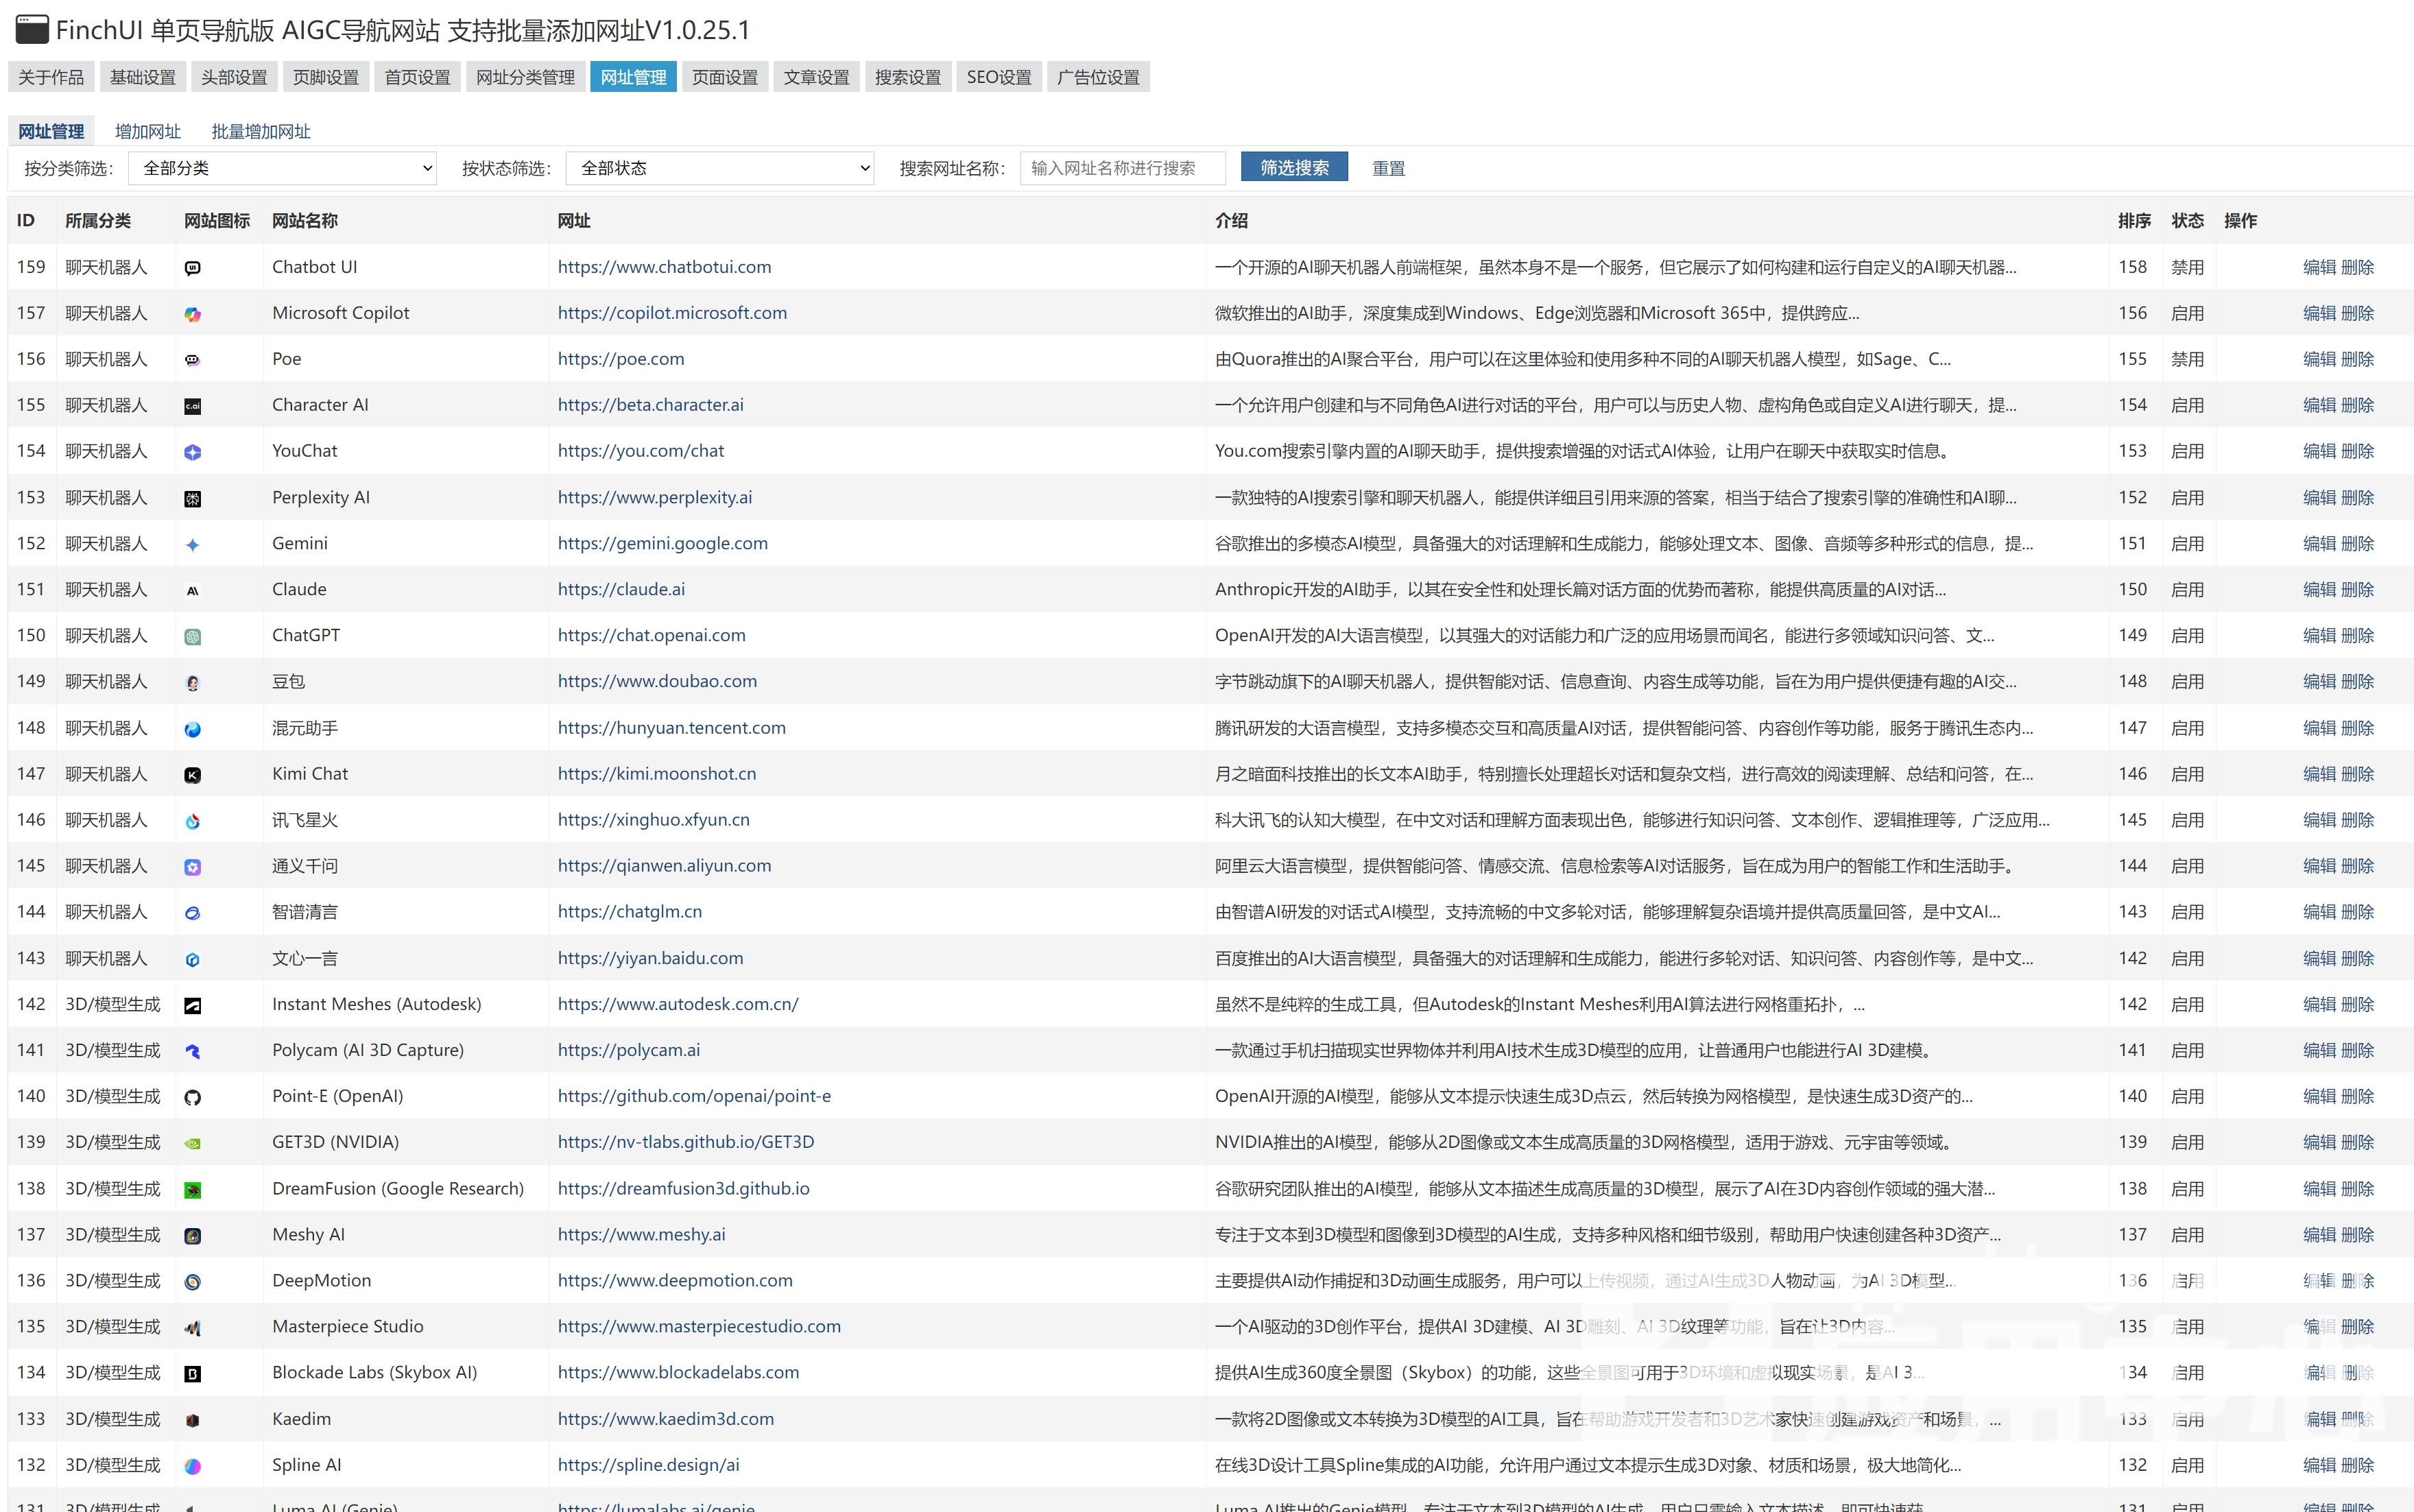Screen dimensions: 2414x1512
Task: Edit the Chatbot UI row
Action: pos(2319,267)
